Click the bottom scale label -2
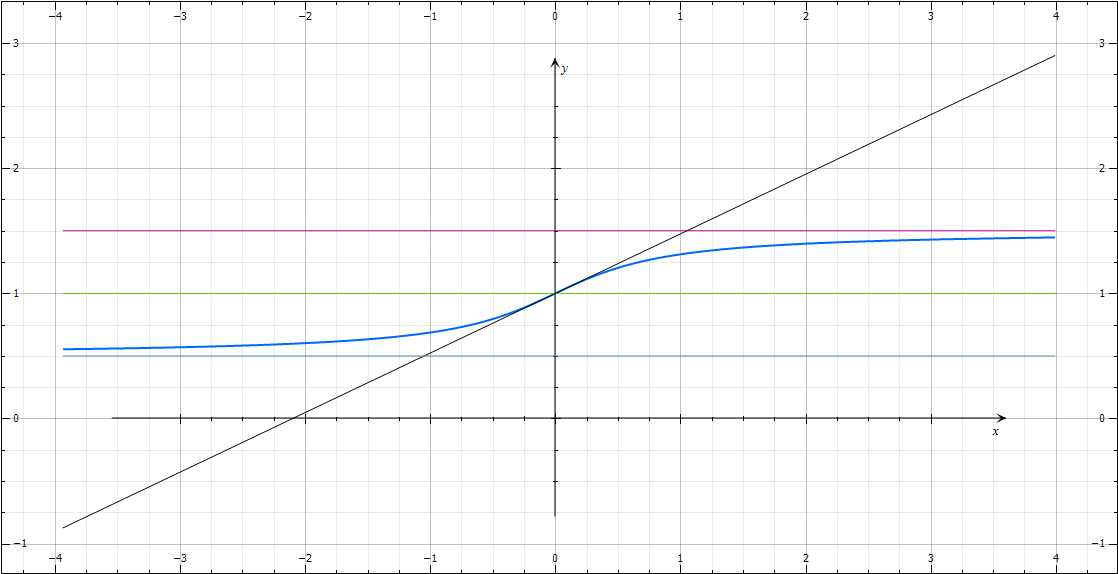Image resolution: width=1118 pixels, height=574 pixels. point(305,558)
